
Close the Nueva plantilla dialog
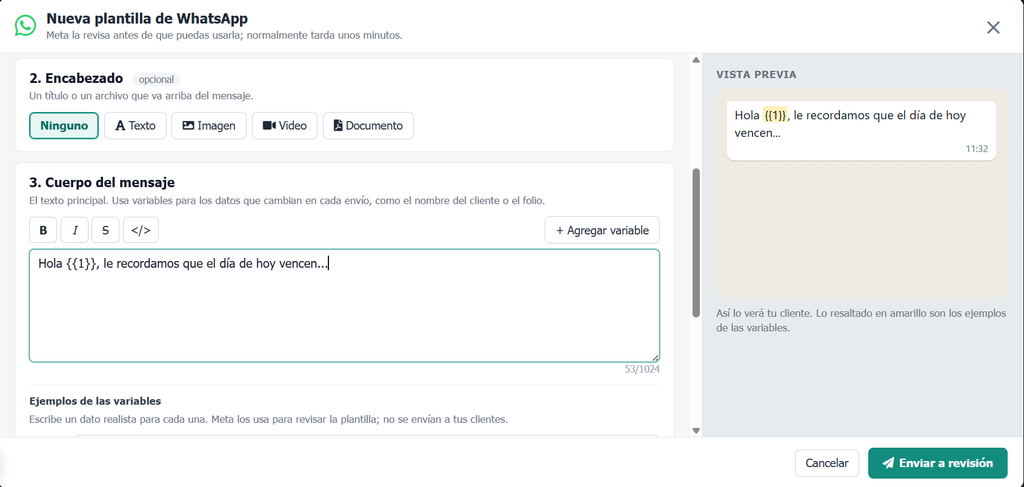(x=993, y=27)
